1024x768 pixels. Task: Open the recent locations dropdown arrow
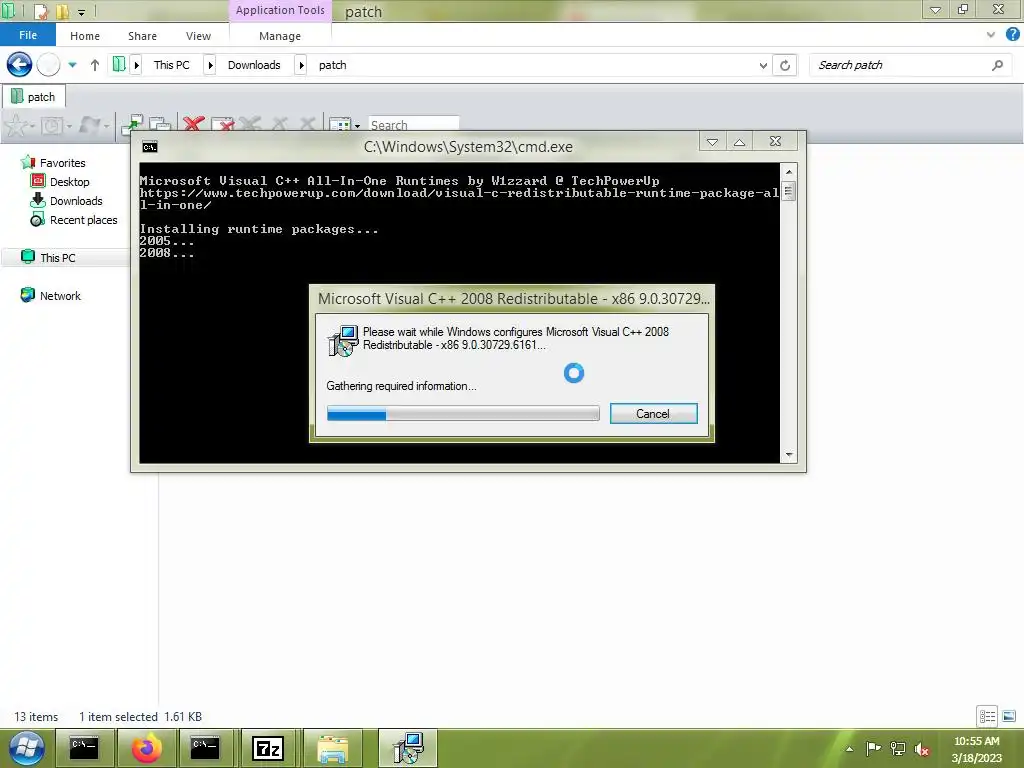72,65
